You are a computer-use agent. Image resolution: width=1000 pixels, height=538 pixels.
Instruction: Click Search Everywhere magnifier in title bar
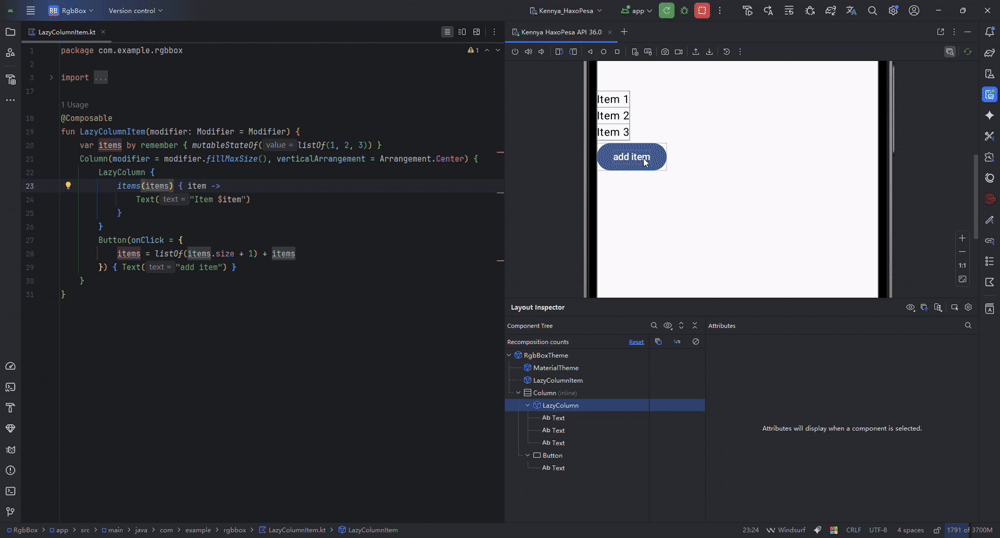[x=872, y=11]
